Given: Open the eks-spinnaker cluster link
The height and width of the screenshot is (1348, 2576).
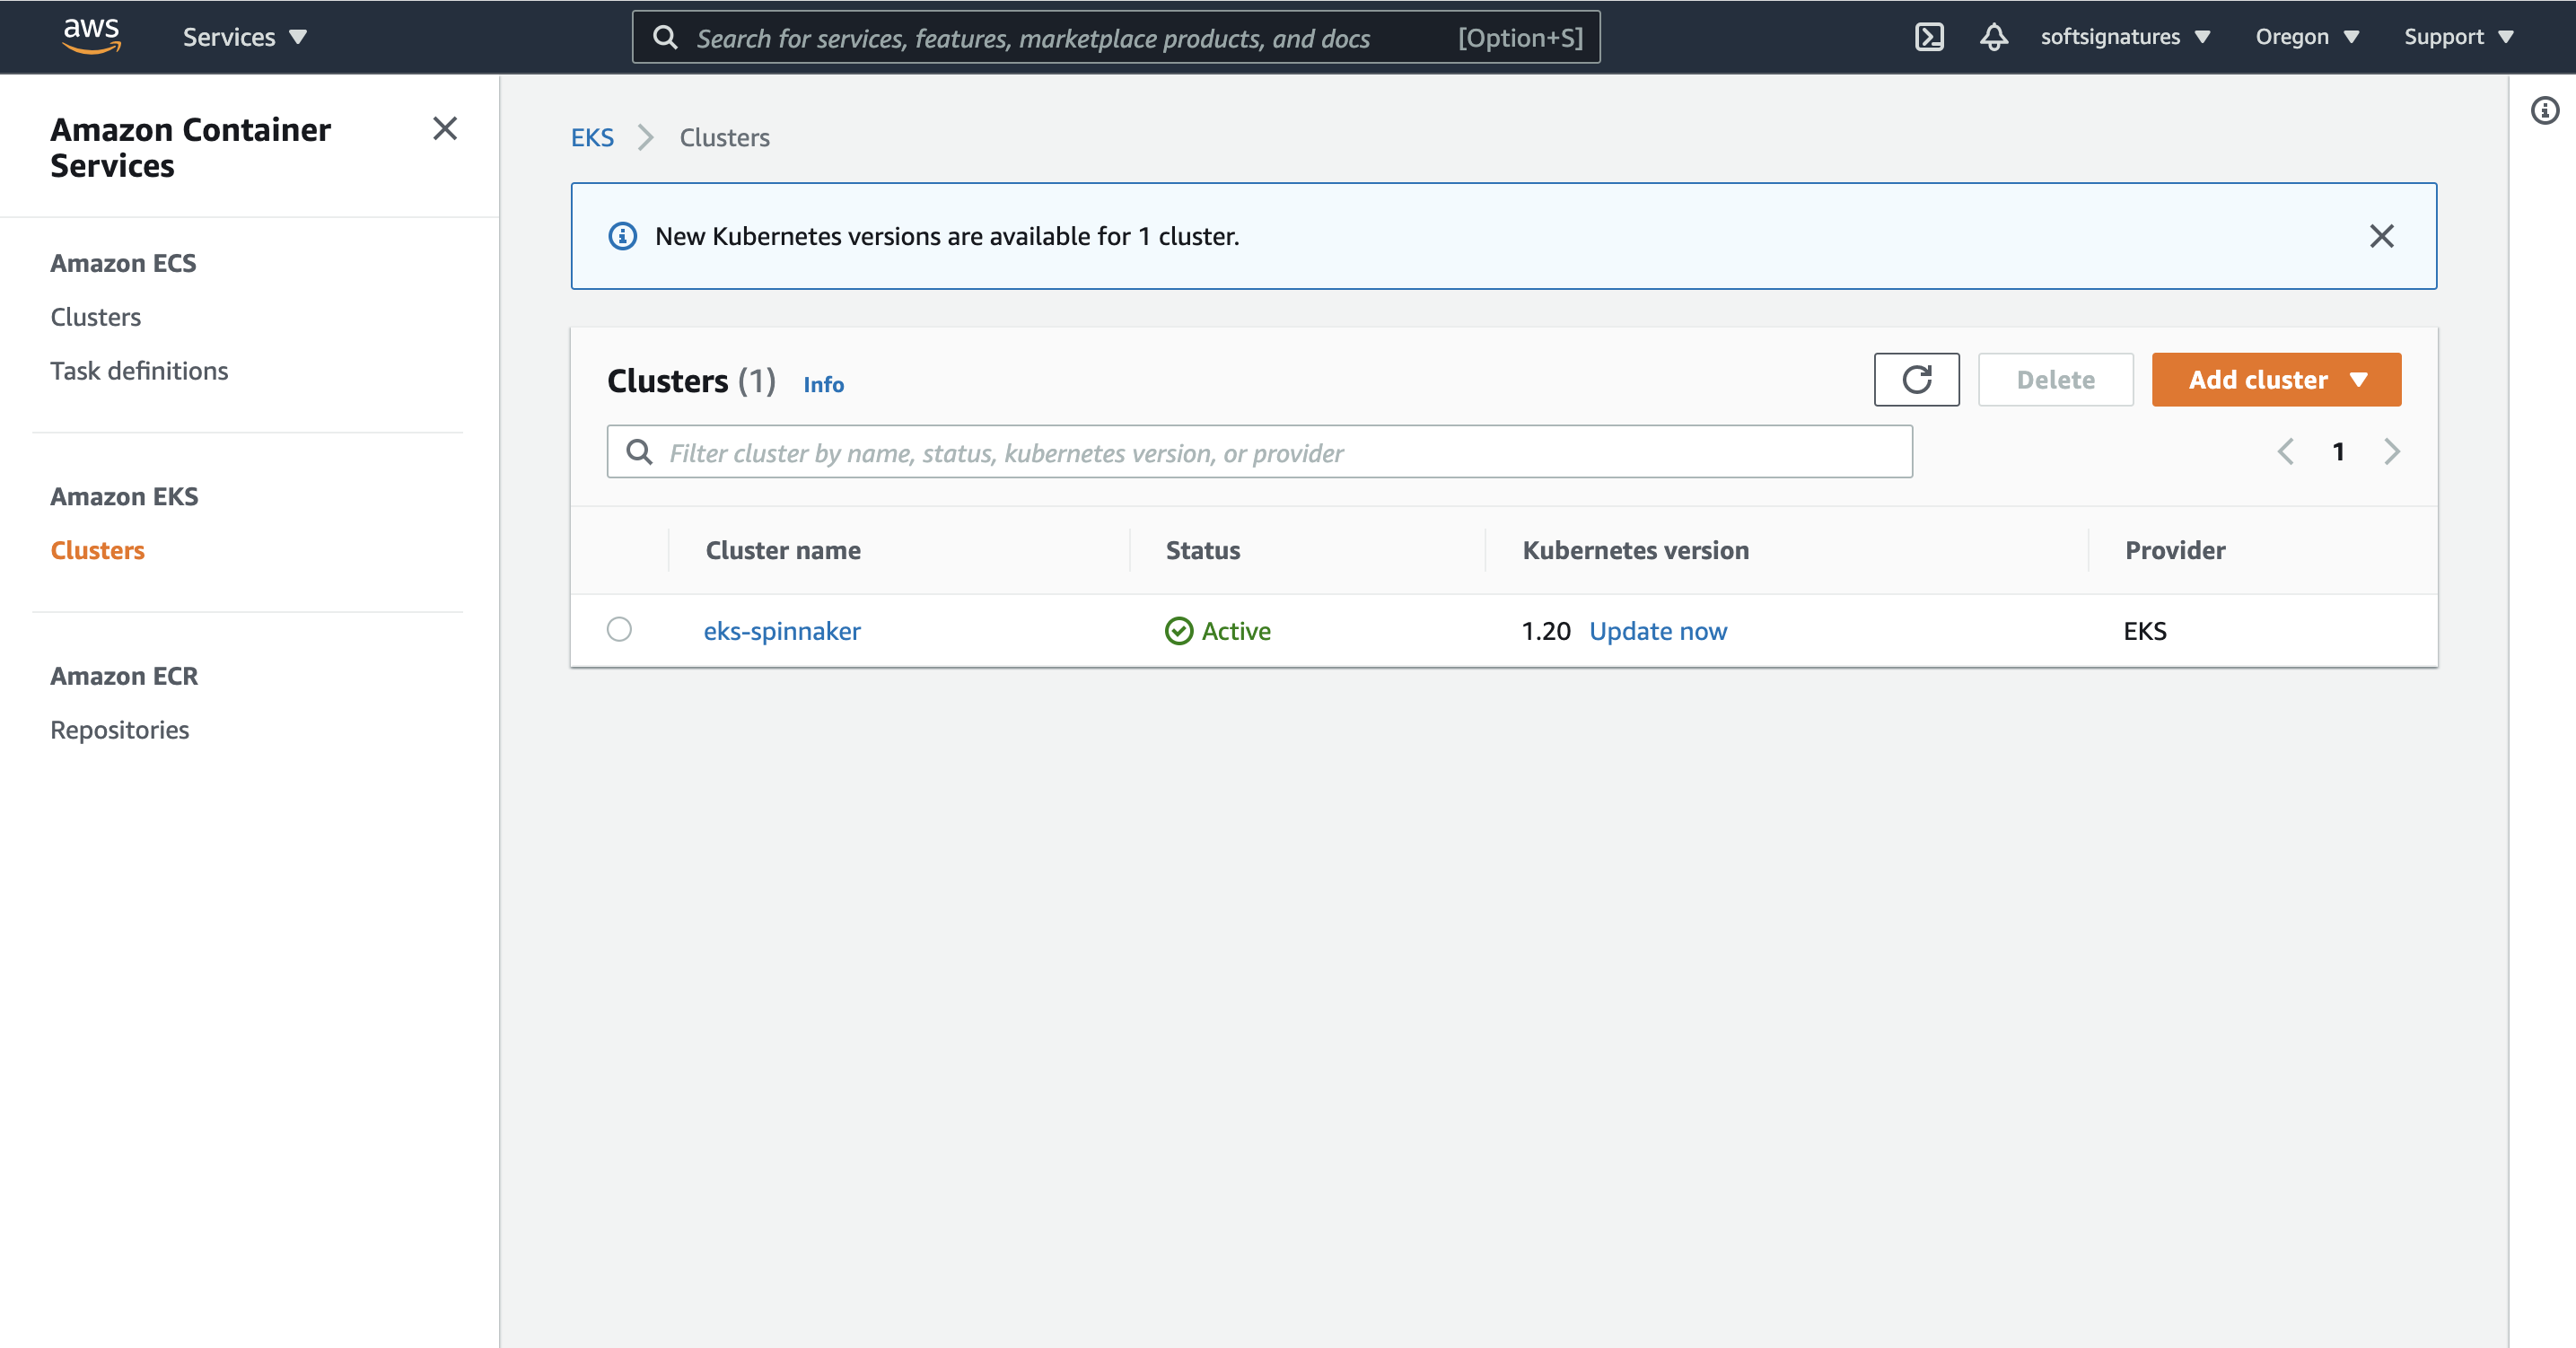Looking at the screenshot, I should 781,631.
